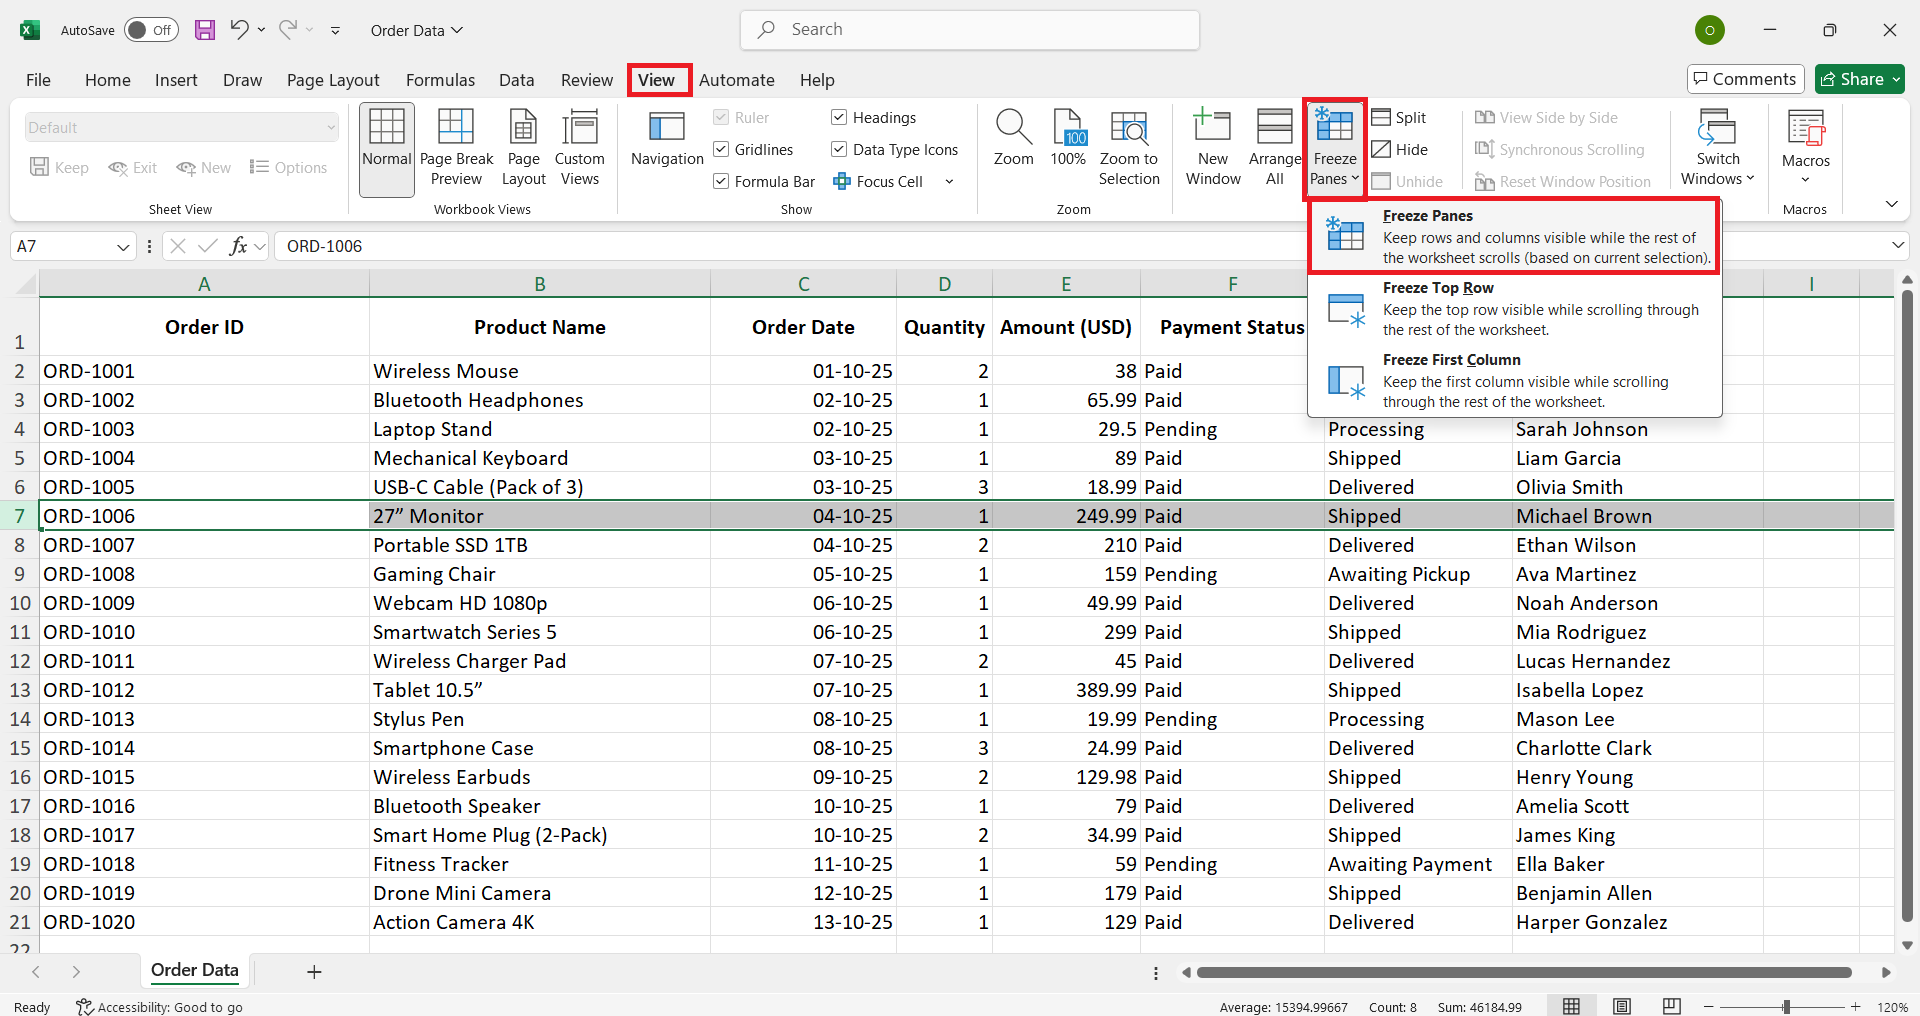Click the Comments button

[x=1745, y=79]
